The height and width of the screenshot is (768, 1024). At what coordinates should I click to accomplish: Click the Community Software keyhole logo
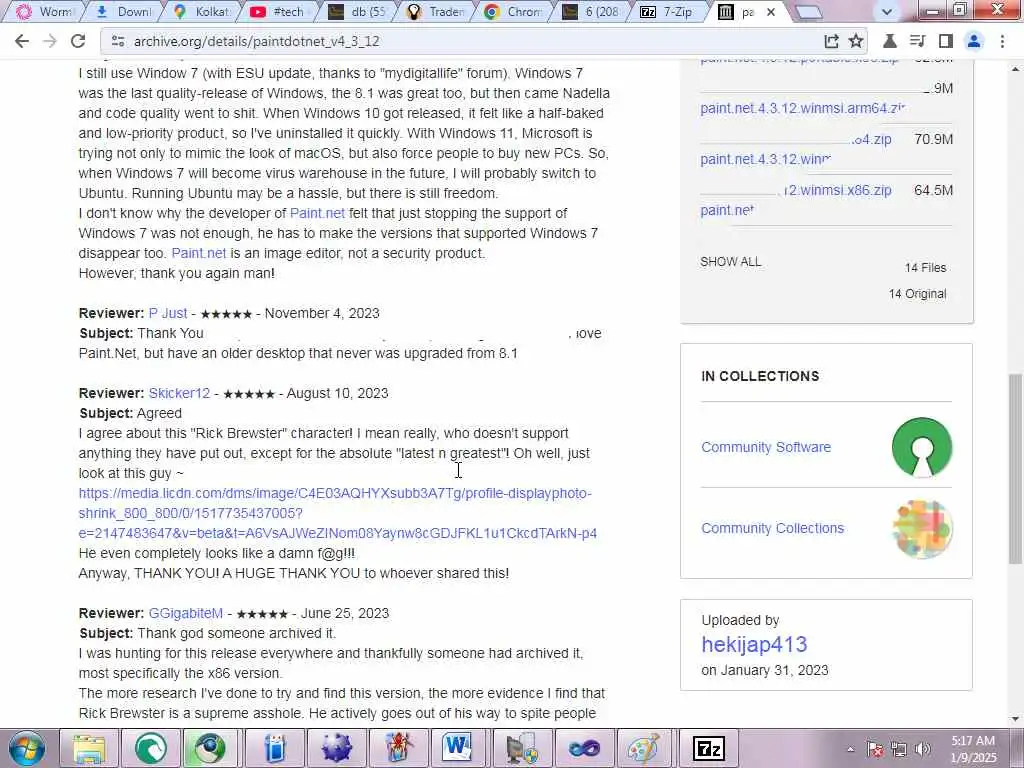pyautogui.click(x=921, y=447)
